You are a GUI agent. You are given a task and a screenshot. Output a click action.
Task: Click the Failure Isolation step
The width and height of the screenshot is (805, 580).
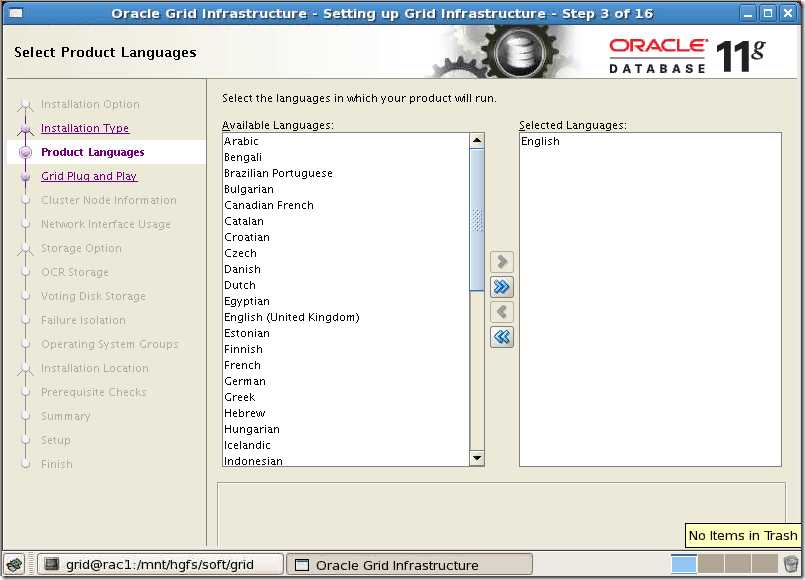(x=83, y=320)
